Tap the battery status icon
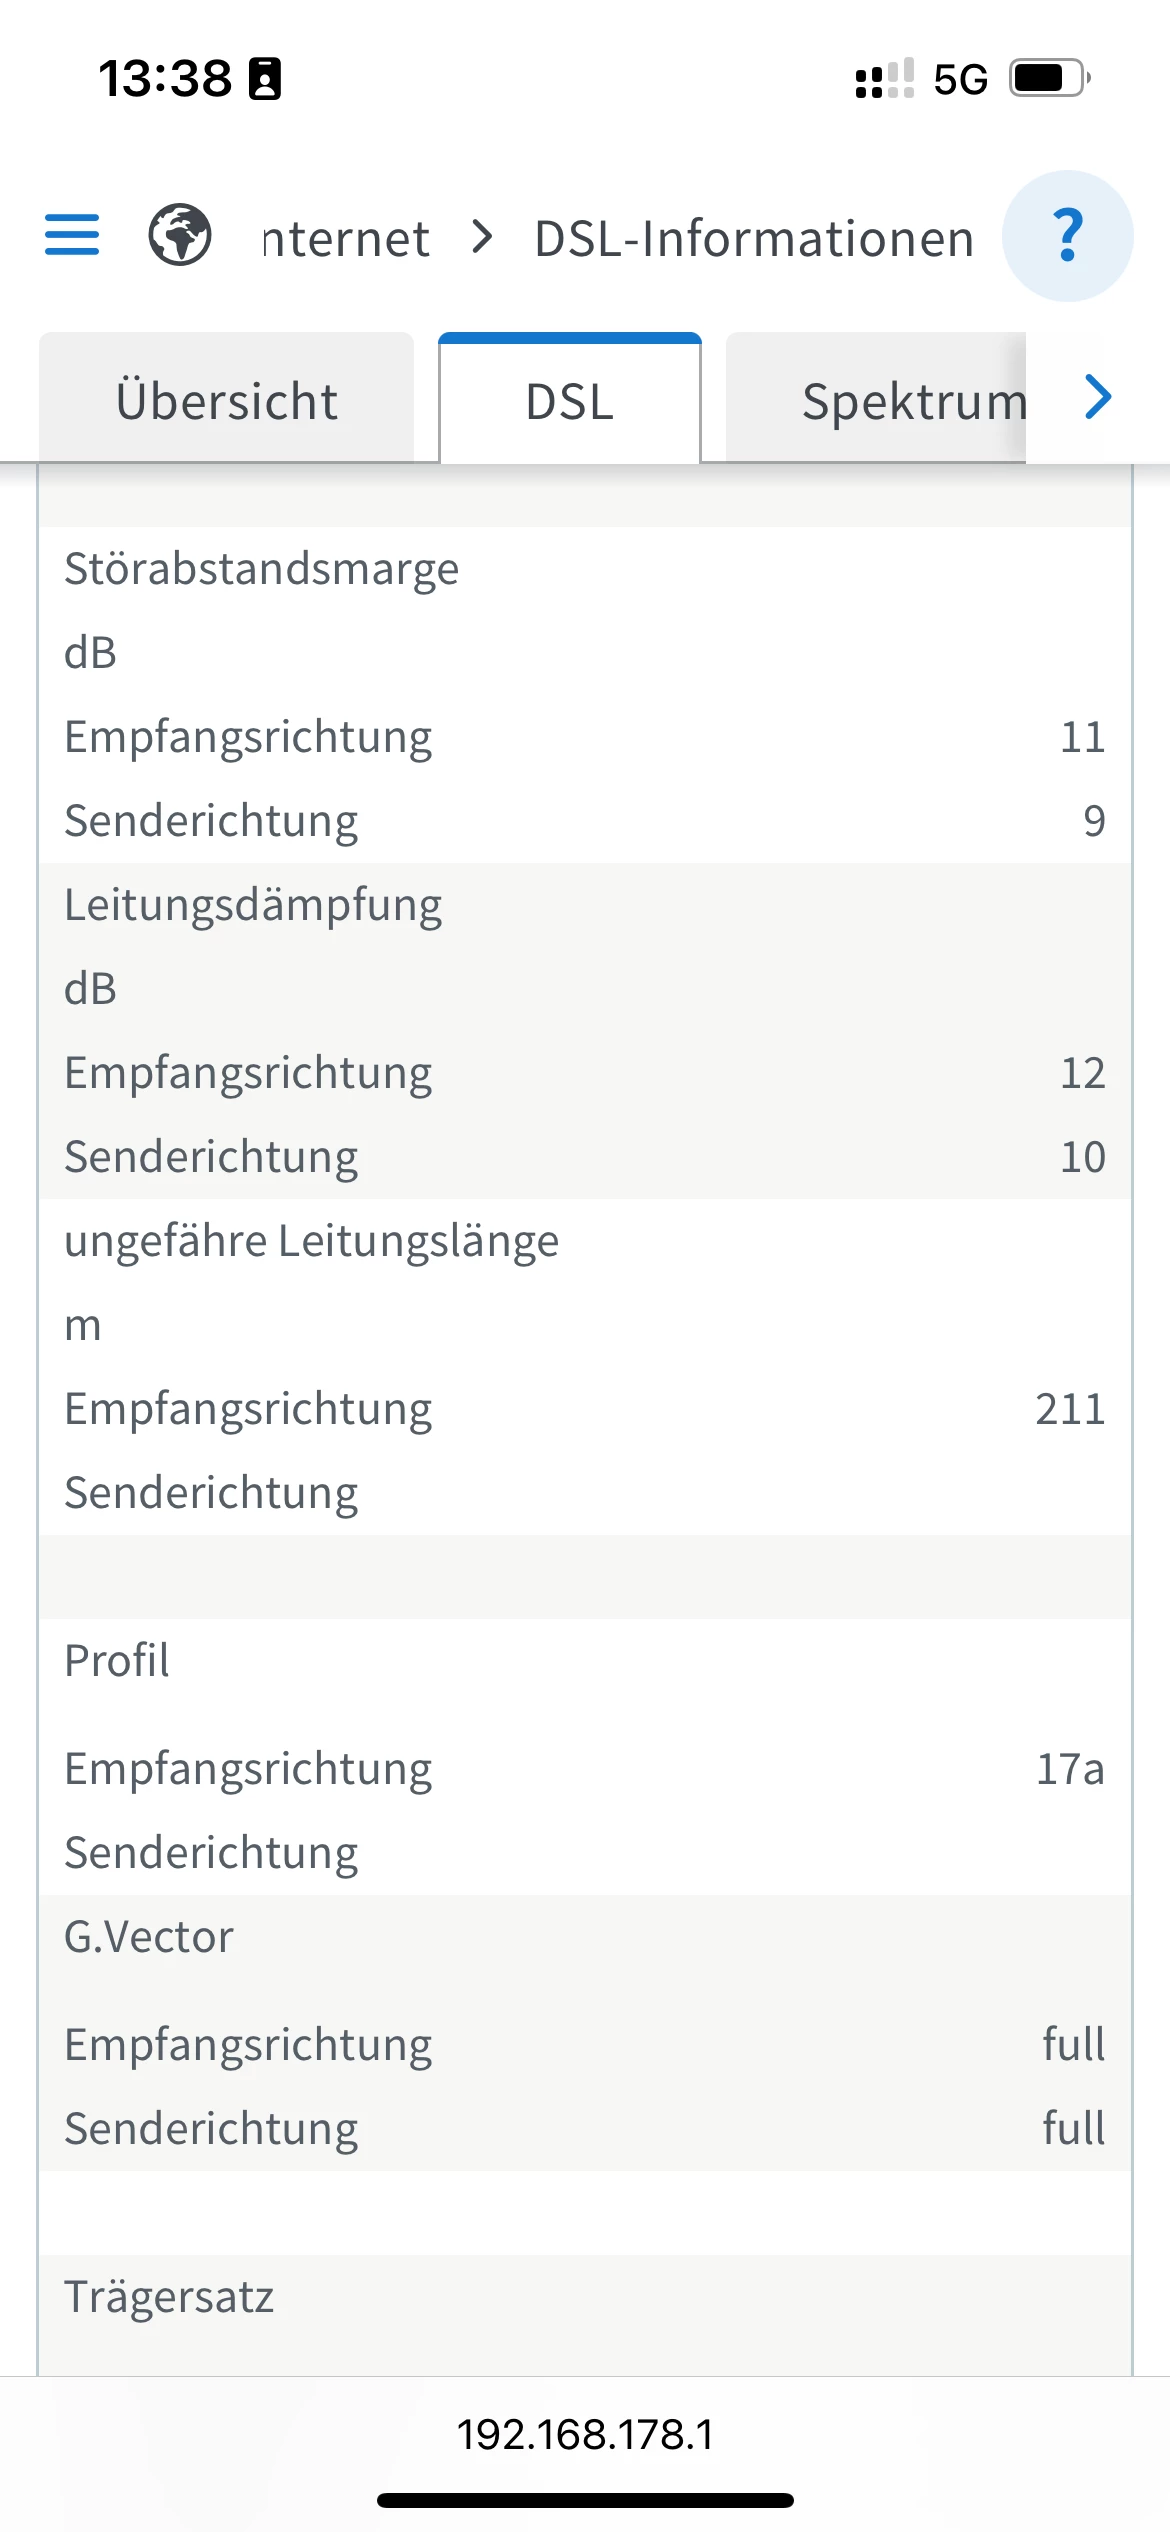Viewport: 1170px width, 2532px height. point(1049,78)
